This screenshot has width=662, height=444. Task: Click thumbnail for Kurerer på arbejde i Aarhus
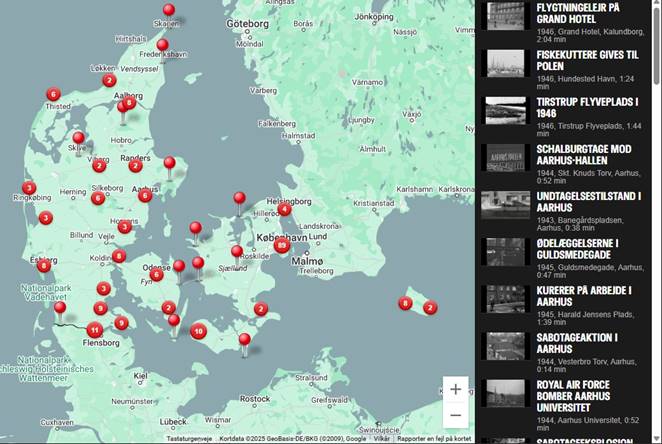[x=505, y=299]
